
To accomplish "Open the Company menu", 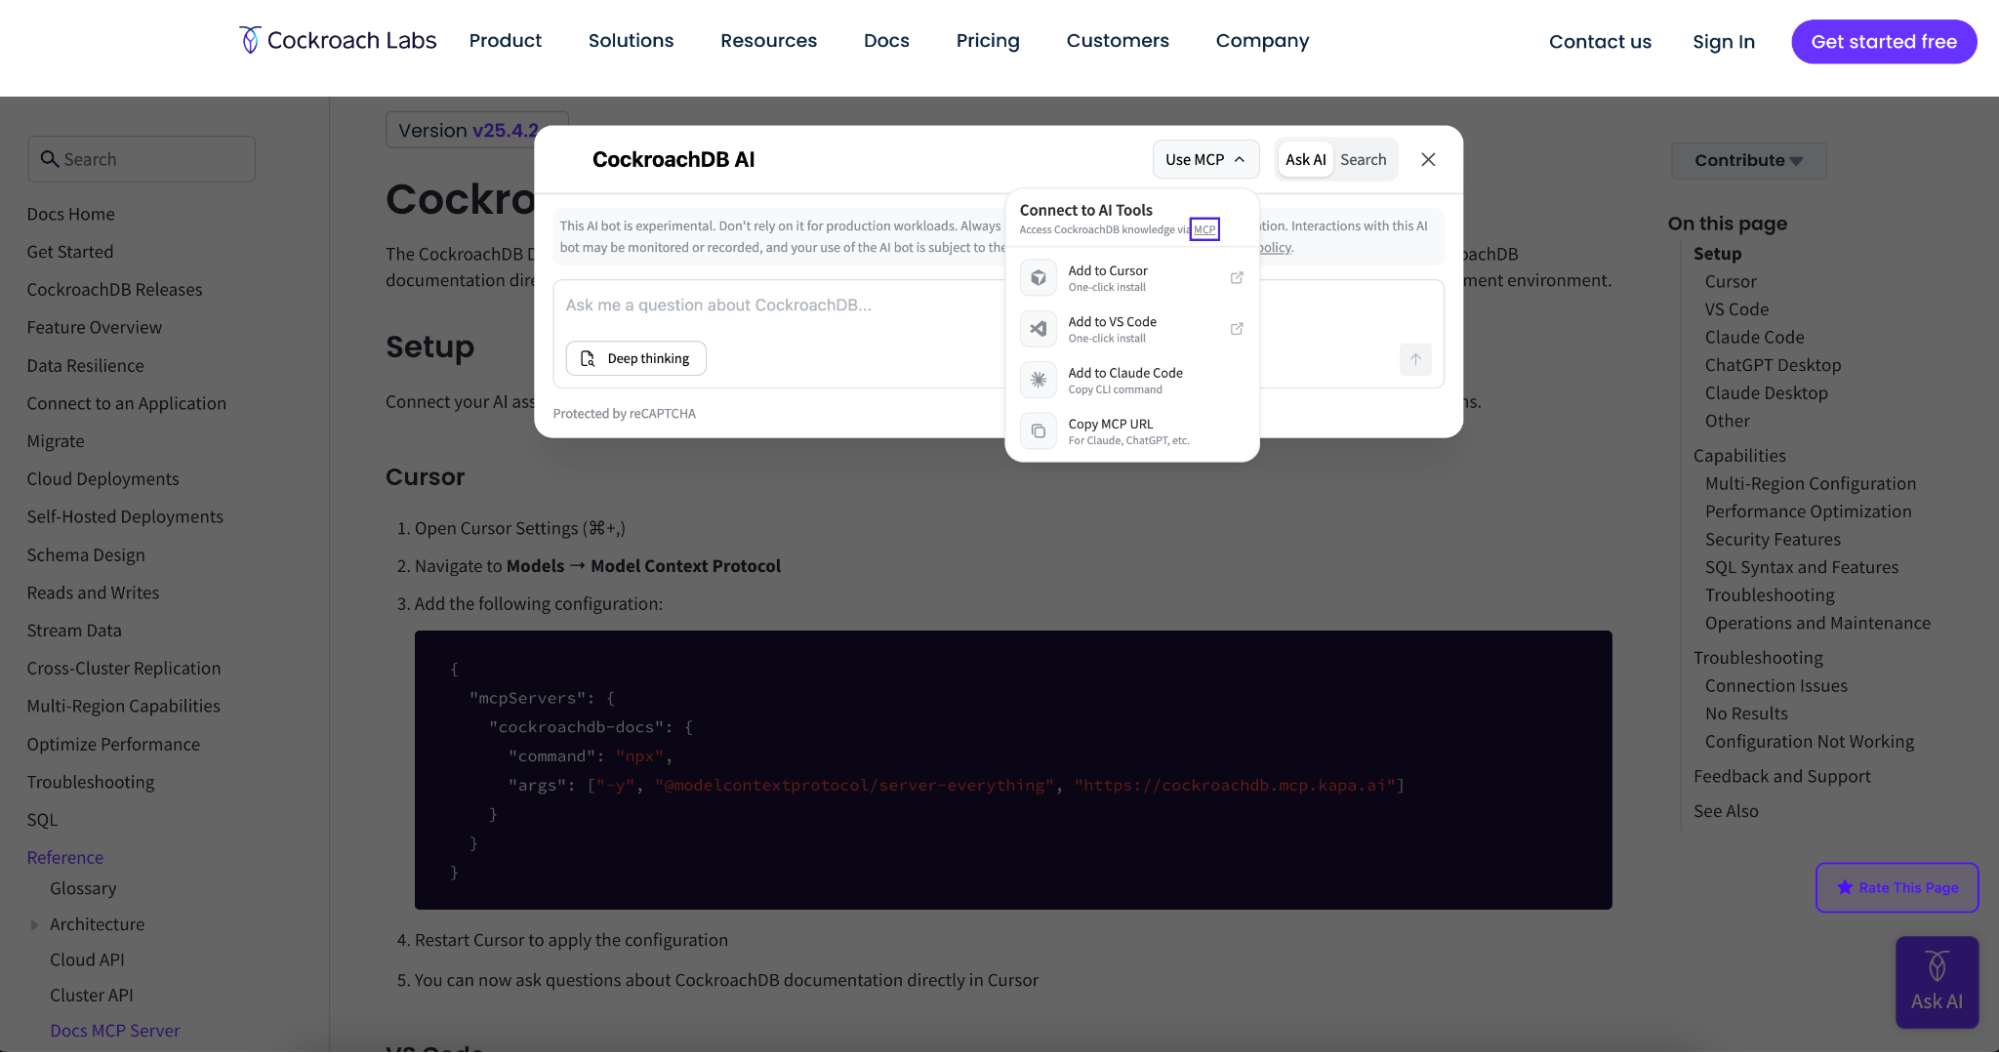I will [x=1262, y=41].
